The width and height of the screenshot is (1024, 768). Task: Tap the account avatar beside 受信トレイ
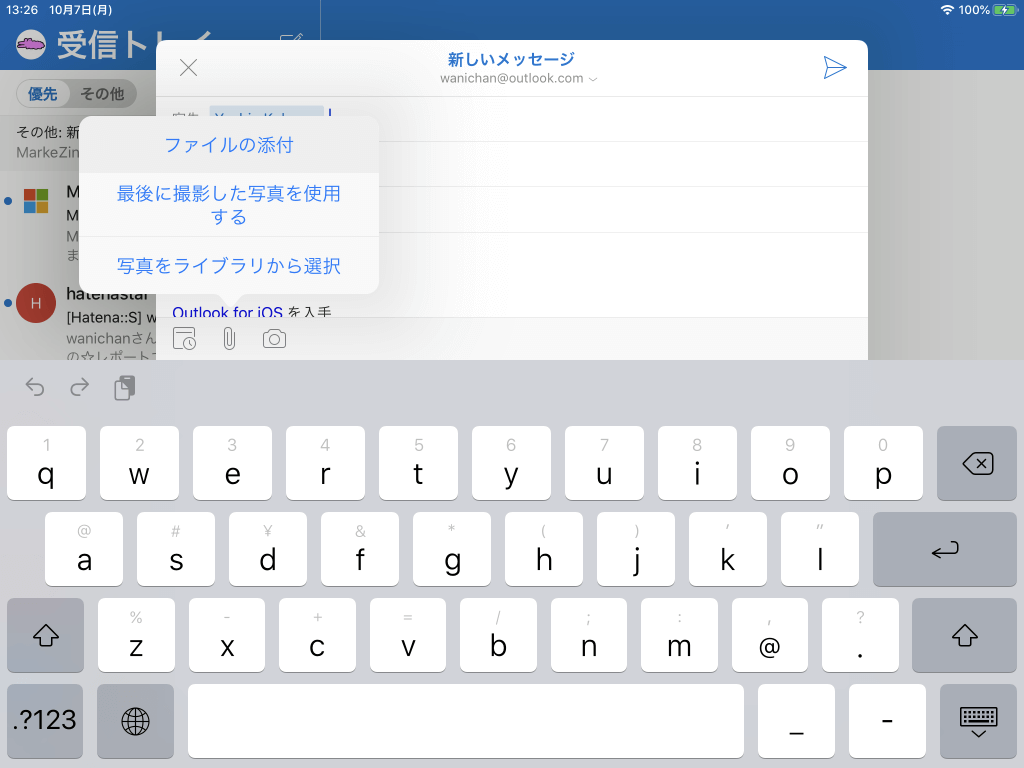(31, 45)
